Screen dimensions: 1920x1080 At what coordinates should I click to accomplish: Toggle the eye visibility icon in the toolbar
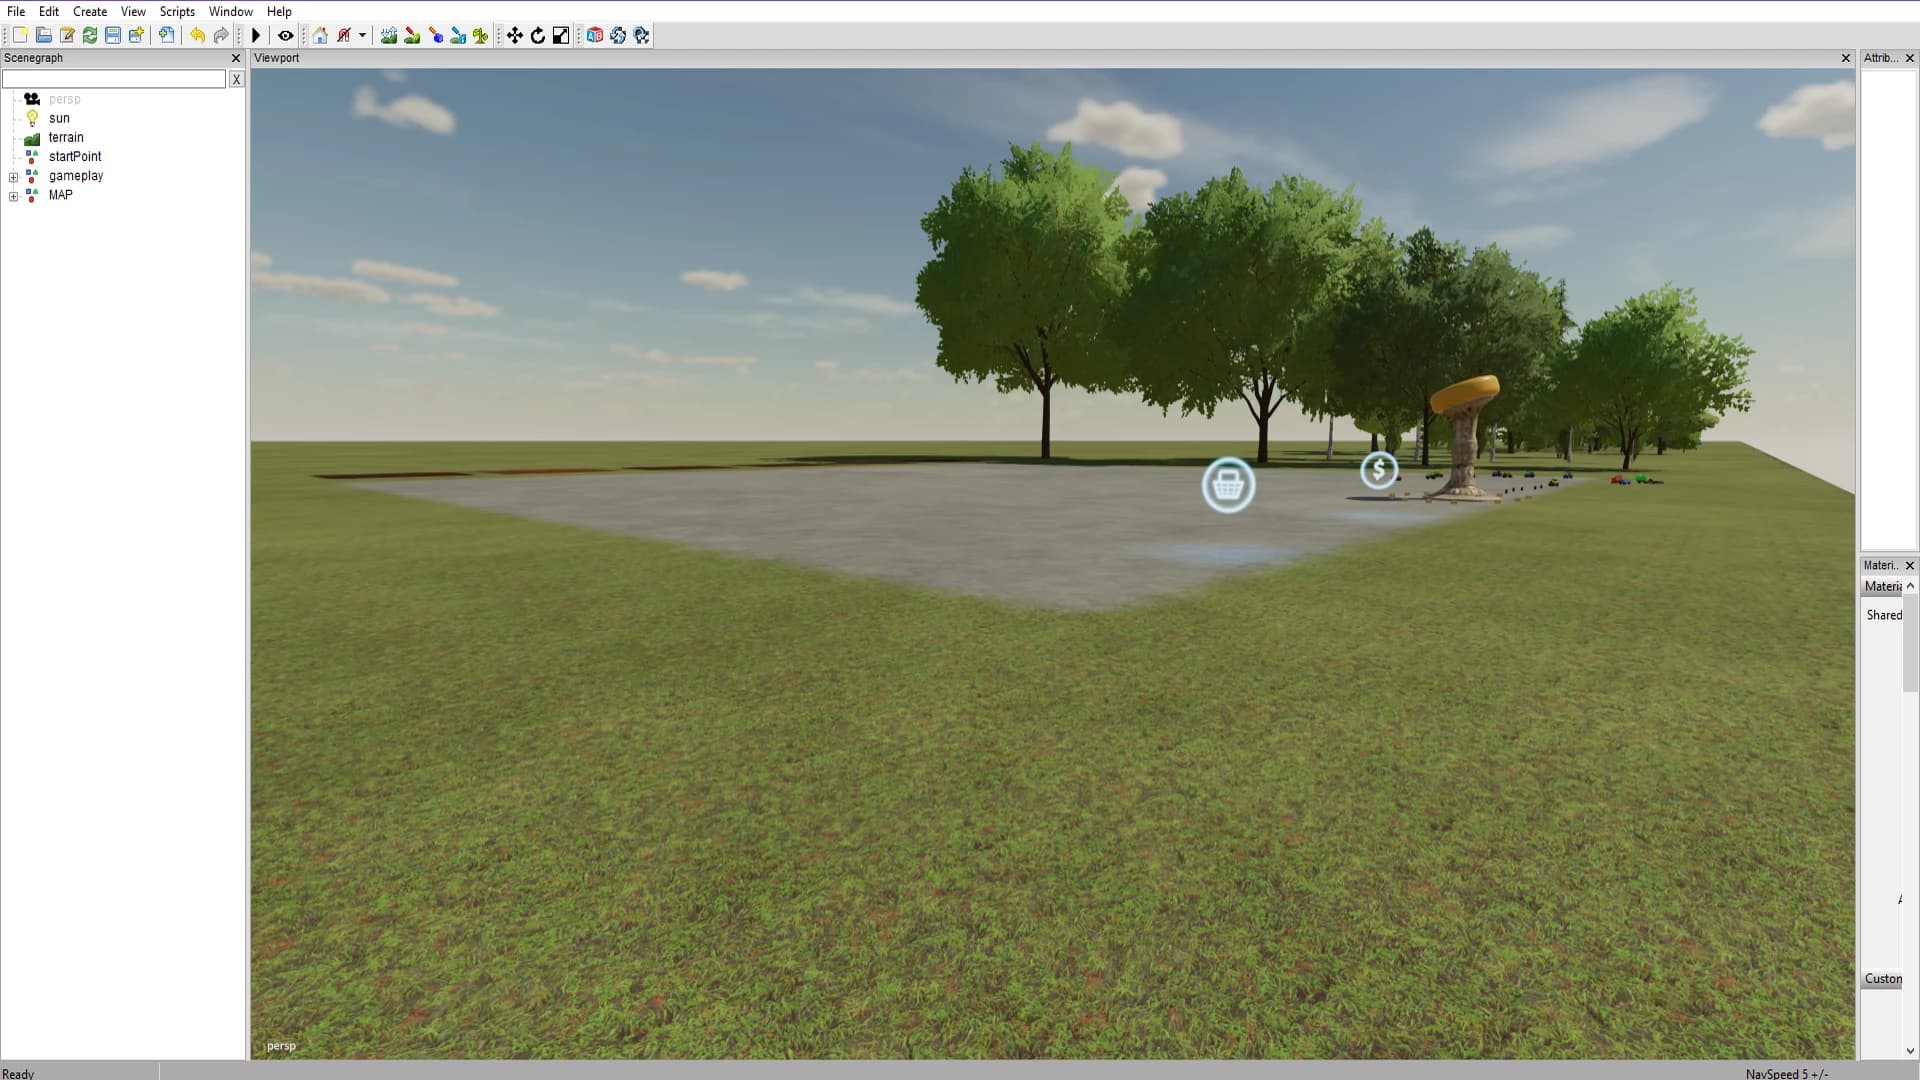[x=286, y=36]
